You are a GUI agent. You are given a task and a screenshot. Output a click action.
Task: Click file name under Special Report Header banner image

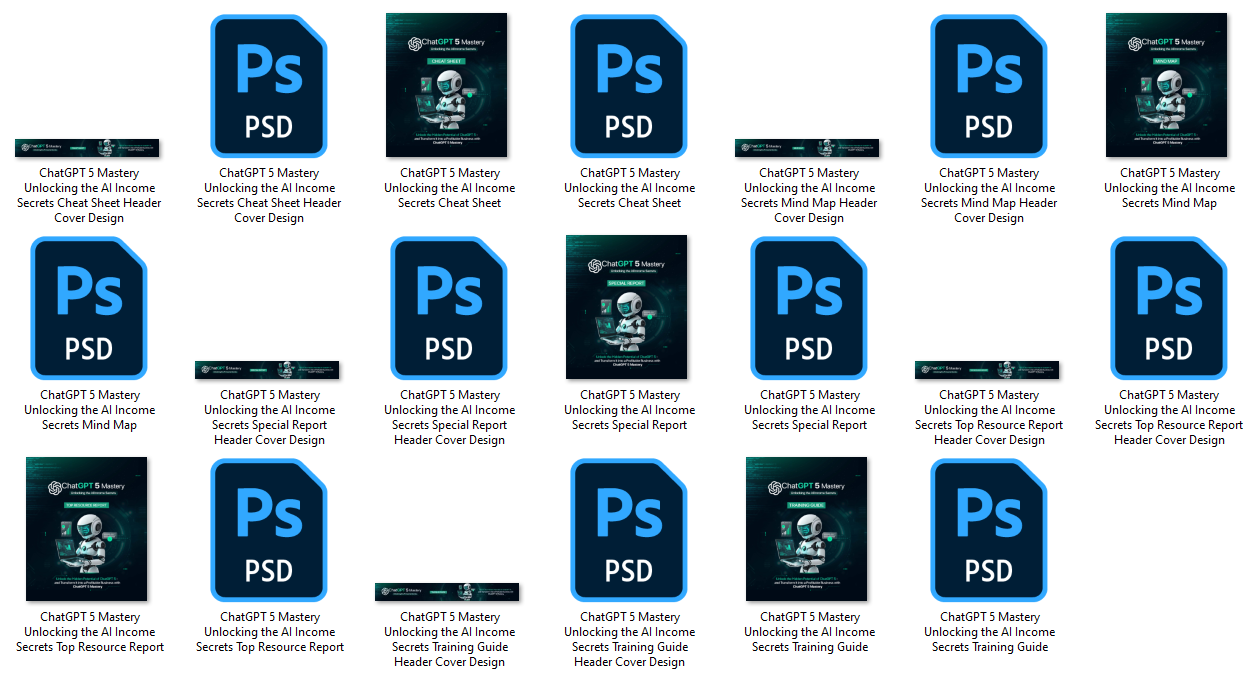pos(270,417)
